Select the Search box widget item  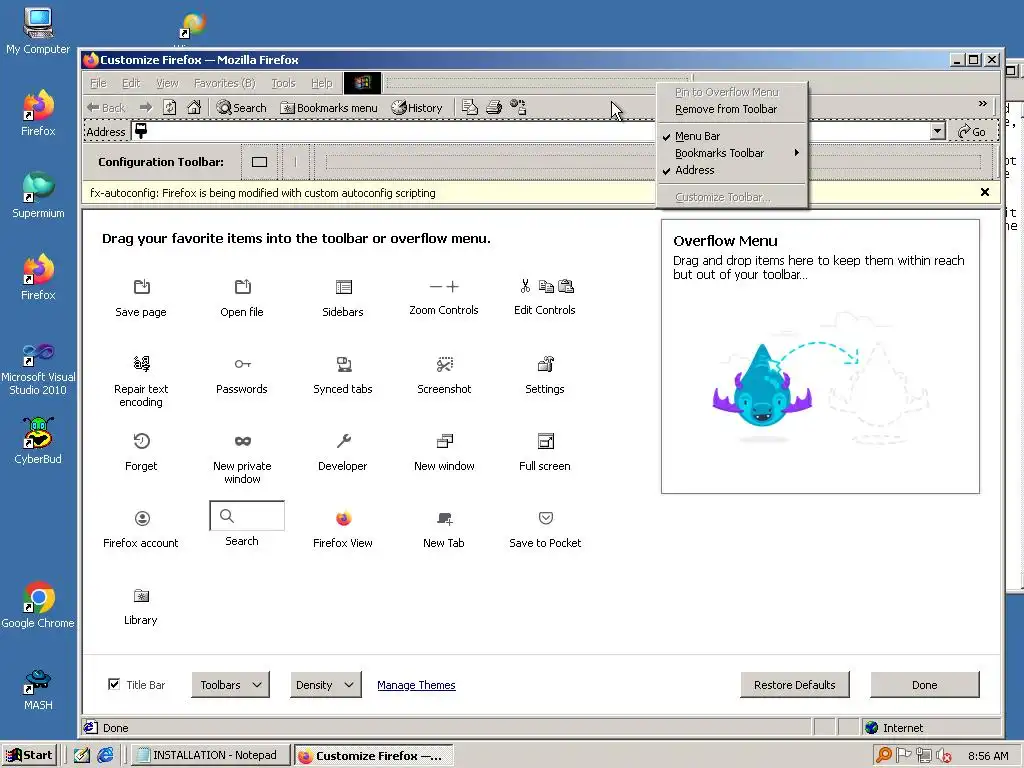point(247,524)
